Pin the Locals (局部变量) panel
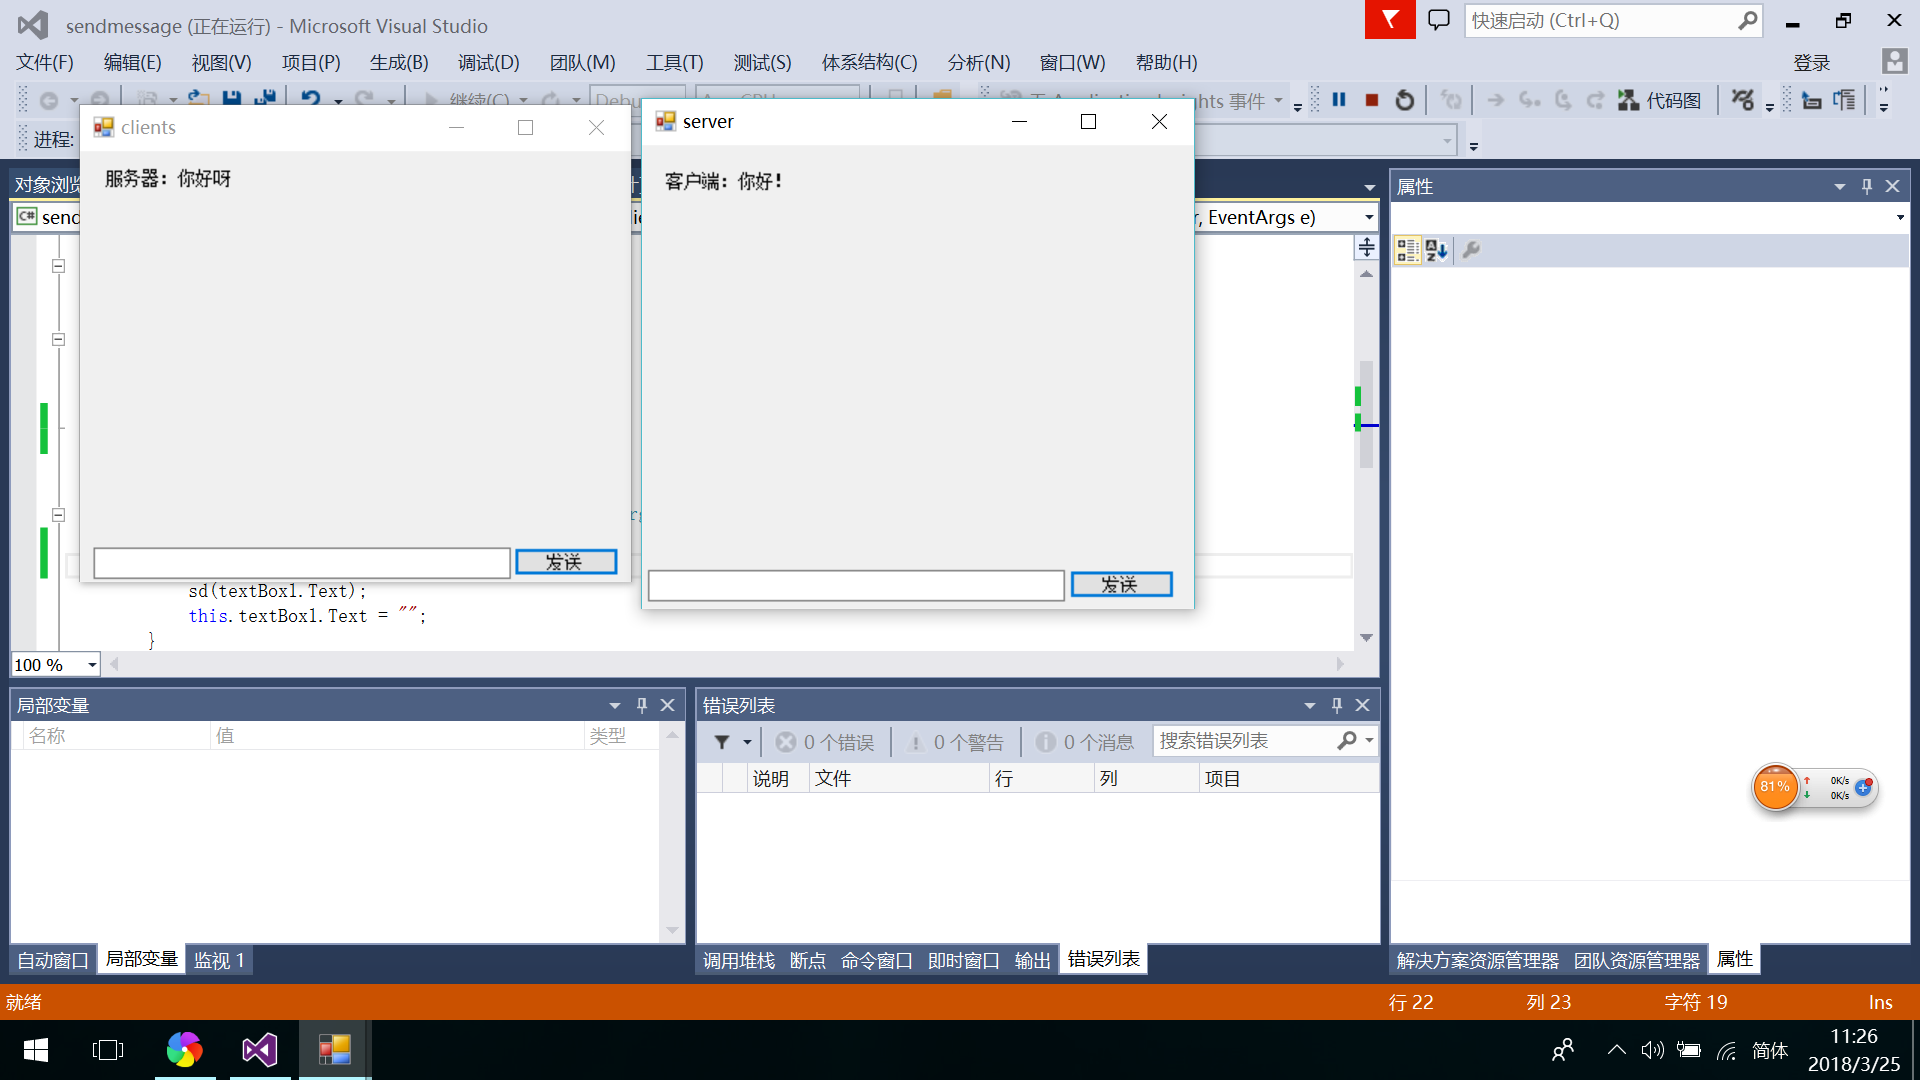1920x1080 pixels. pyautogui.click(x=642, y=705)
